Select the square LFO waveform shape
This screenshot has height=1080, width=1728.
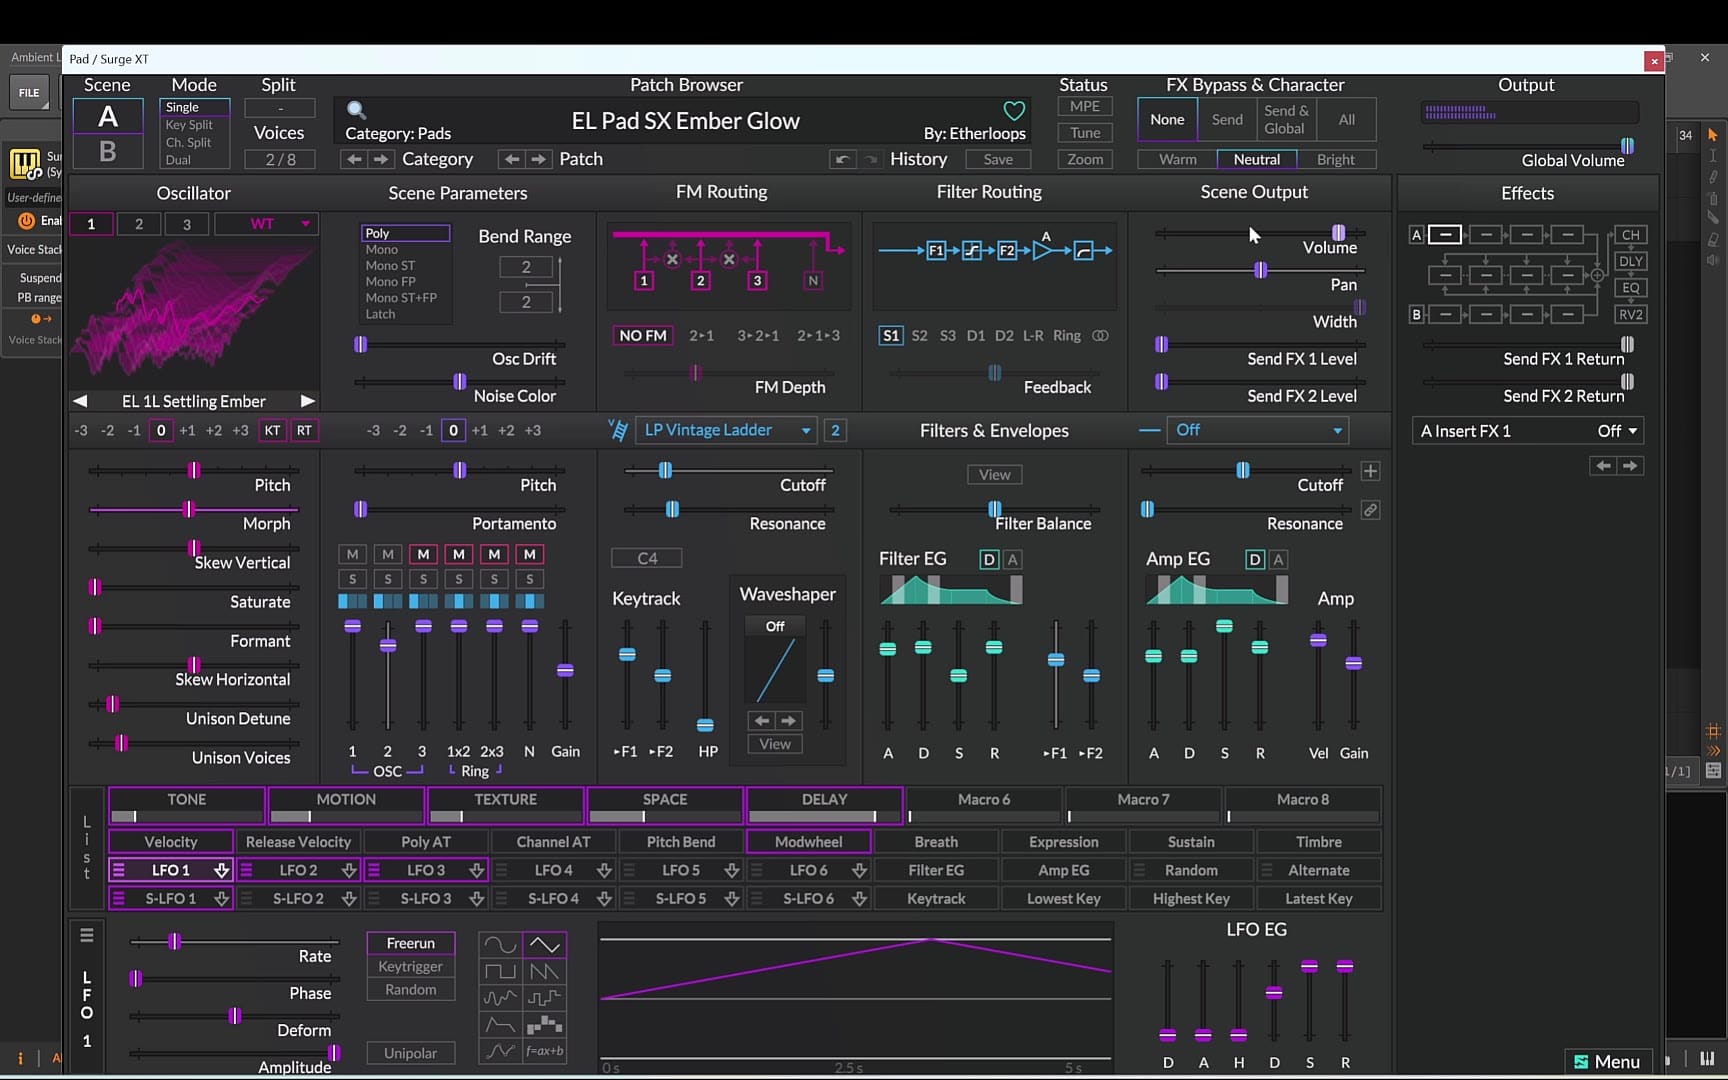(x=500, y=971)
